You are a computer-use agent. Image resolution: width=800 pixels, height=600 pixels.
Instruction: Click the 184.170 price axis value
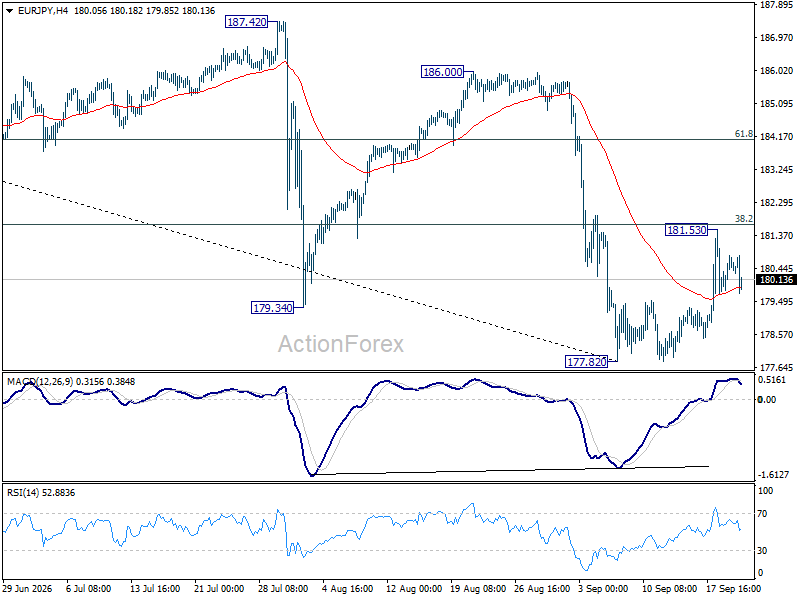777,137
